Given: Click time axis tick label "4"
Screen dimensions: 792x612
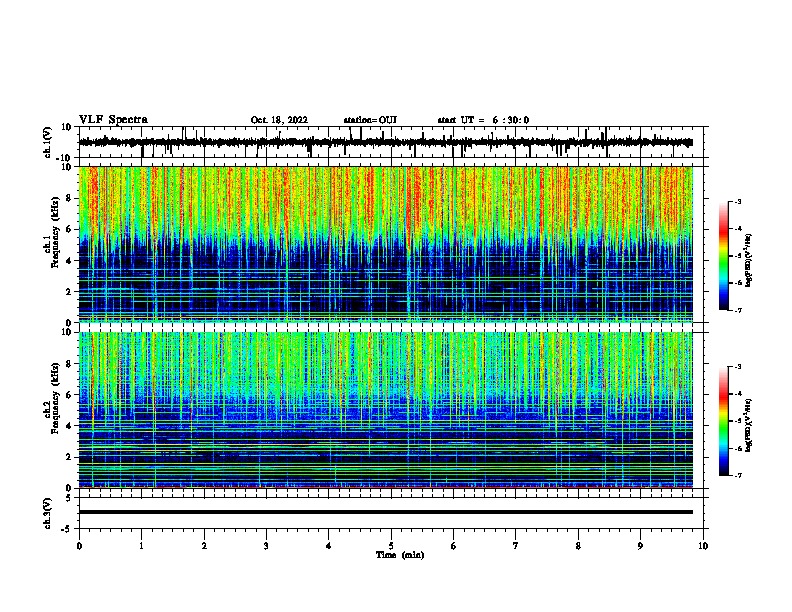Looking at the screenshot, I should (x=329, y=546).
